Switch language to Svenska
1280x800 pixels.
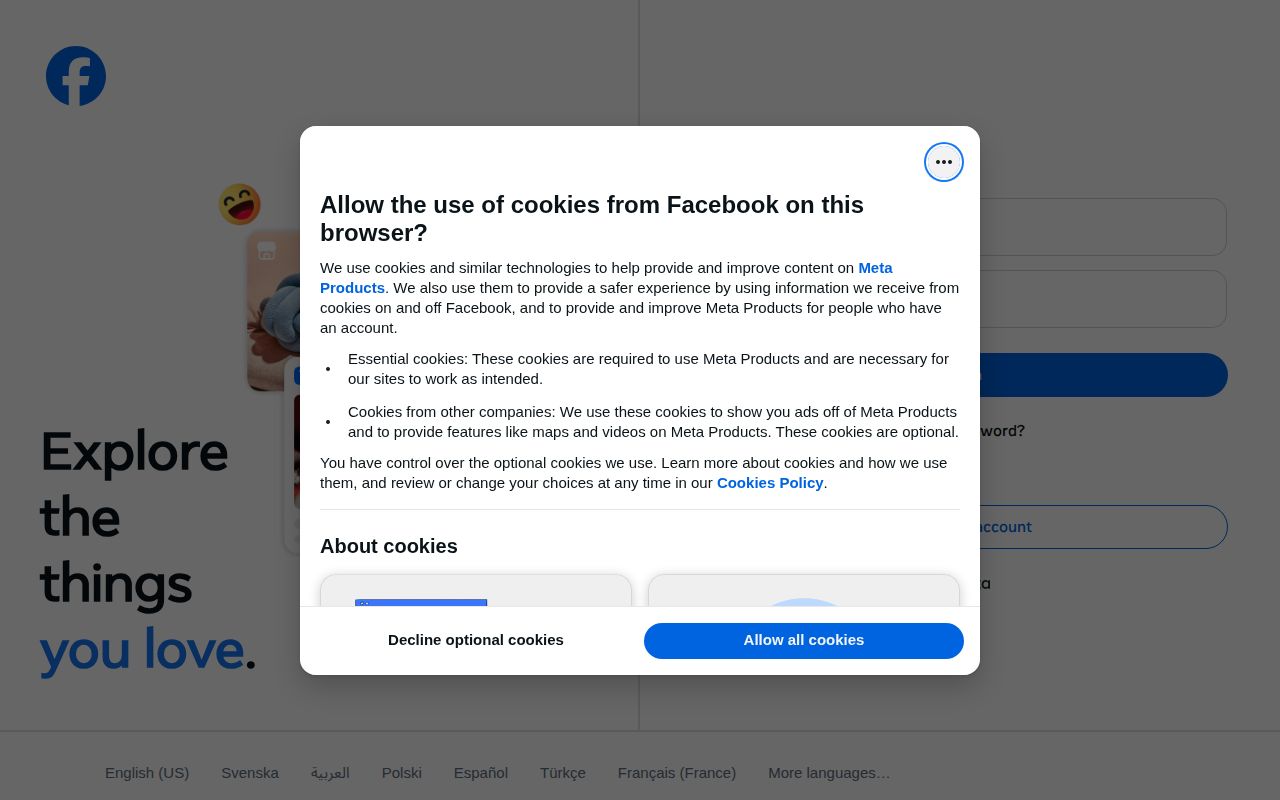(250, 773)
